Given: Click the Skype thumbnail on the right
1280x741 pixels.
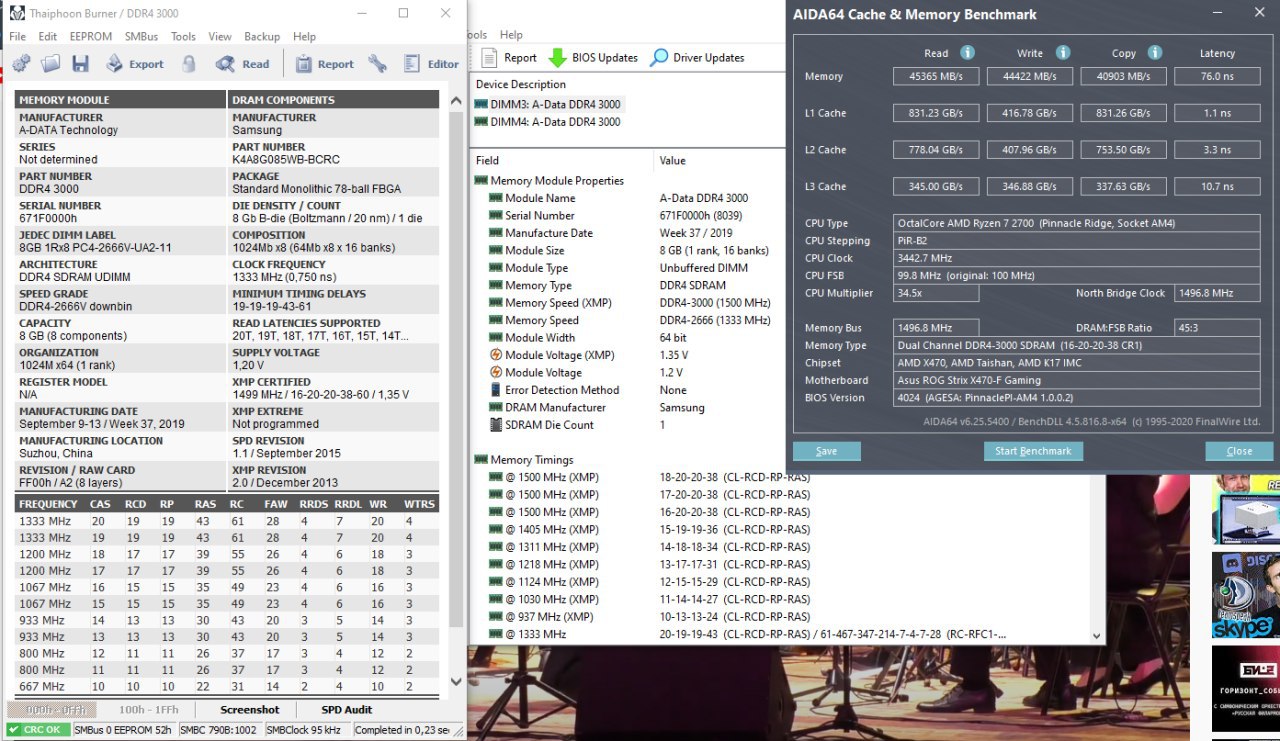Looking at the screenshot, I should click(1246, 594).
